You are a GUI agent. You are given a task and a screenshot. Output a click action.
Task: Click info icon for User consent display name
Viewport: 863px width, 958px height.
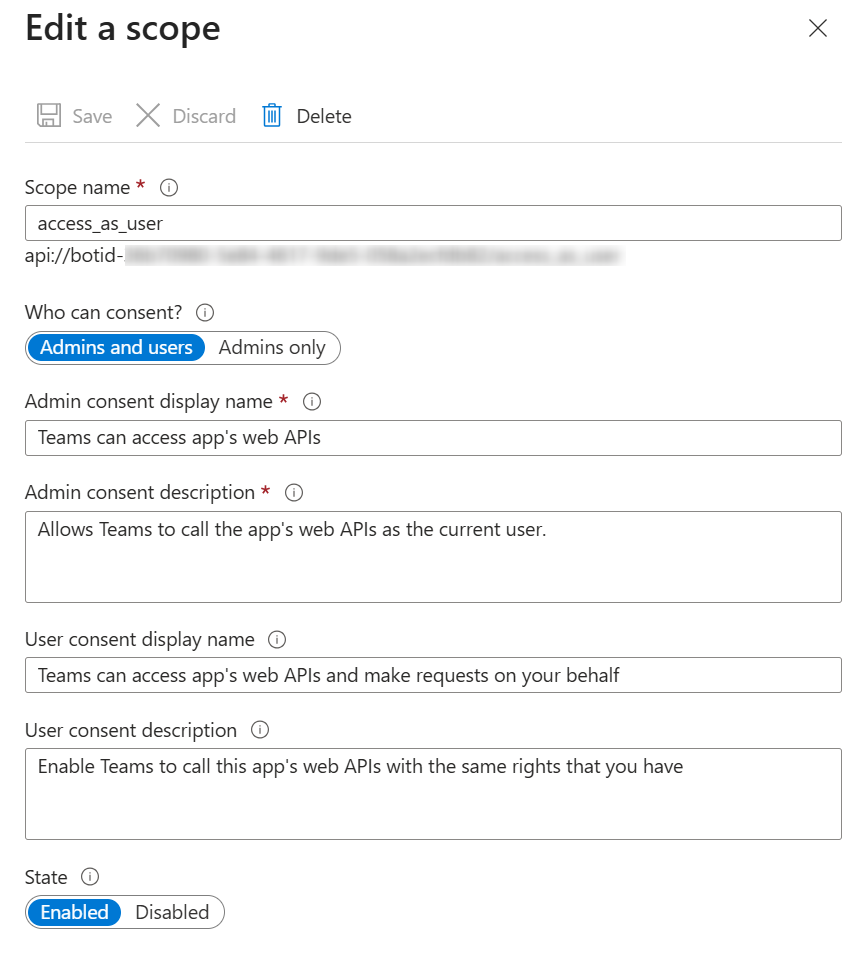click(278, 640)
